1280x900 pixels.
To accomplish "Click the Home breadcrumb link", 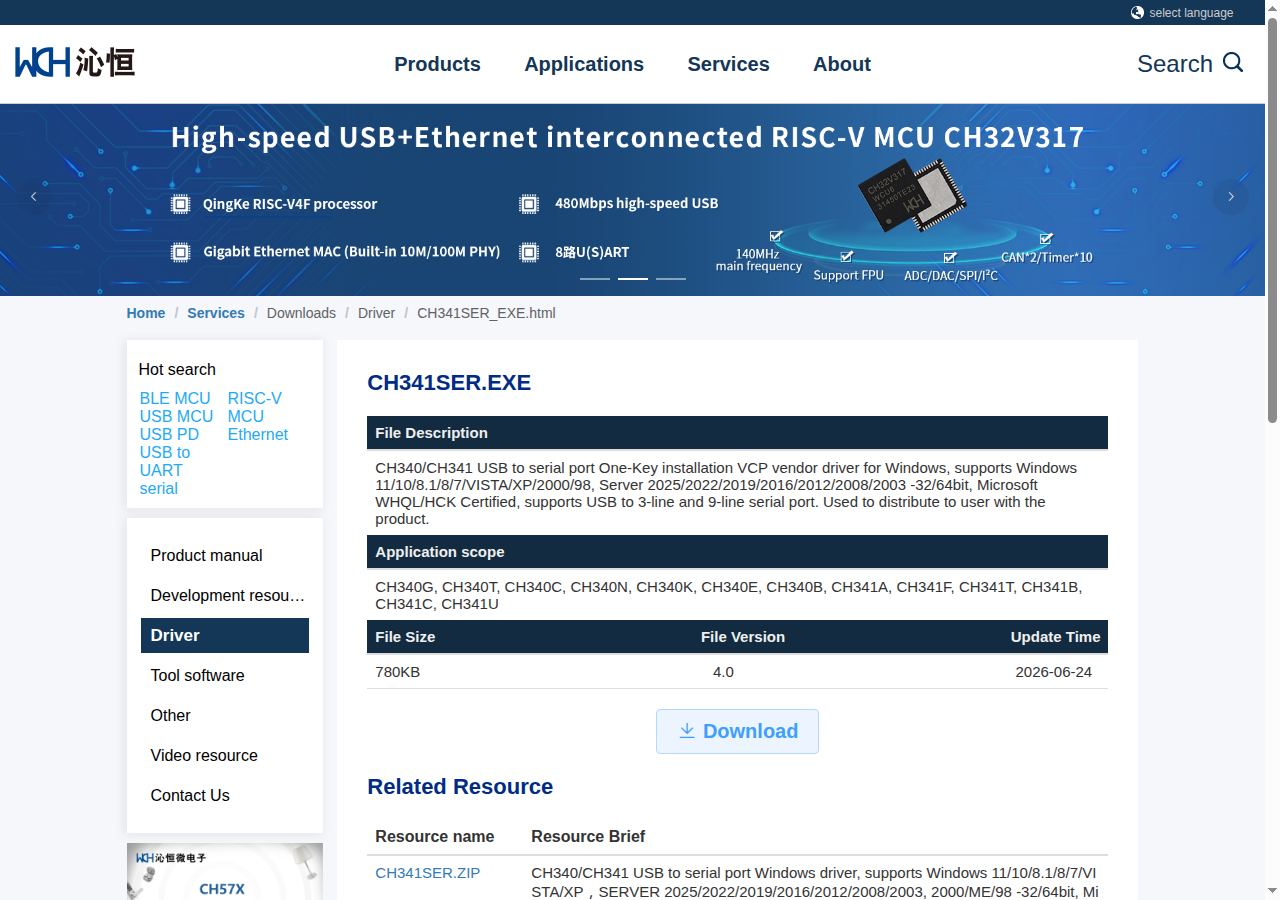I will (146, 313).
